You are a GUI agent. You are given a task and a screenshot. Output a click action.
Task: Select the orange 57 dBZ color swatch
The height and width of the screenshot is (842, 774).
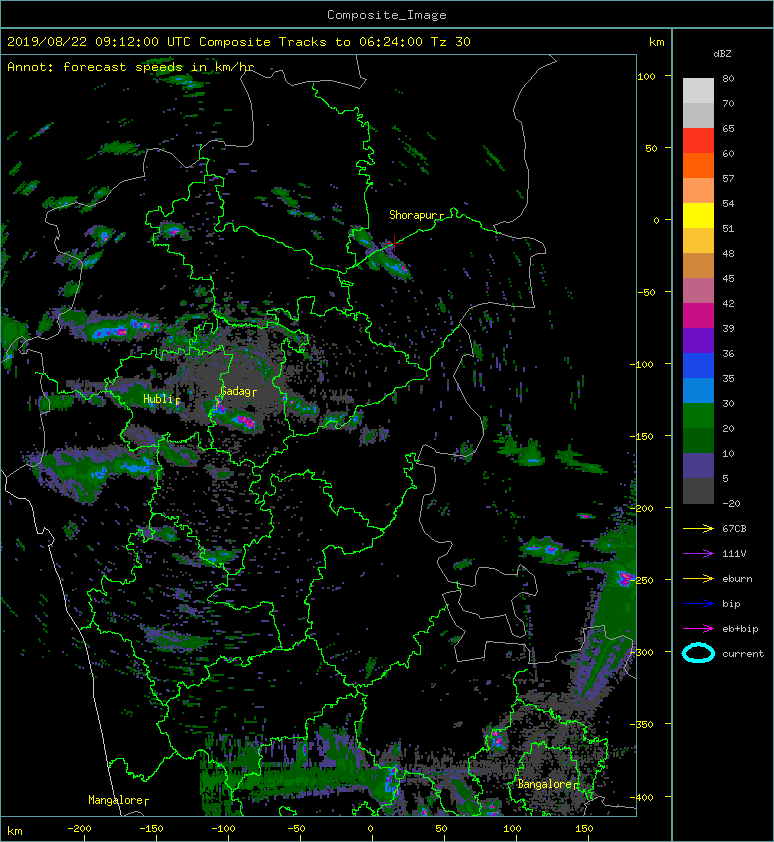[x=698, y=166]
